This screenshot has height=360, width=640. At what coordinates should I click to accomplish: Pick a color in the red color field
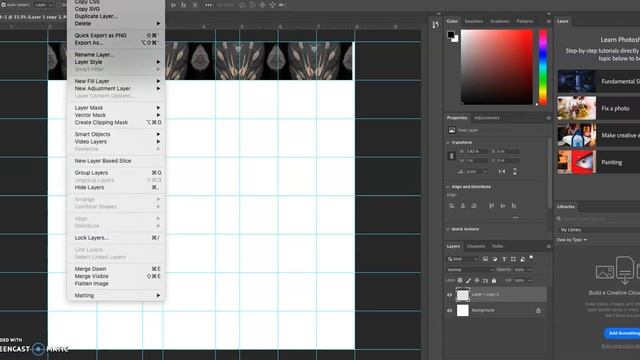tap(497, 67)
